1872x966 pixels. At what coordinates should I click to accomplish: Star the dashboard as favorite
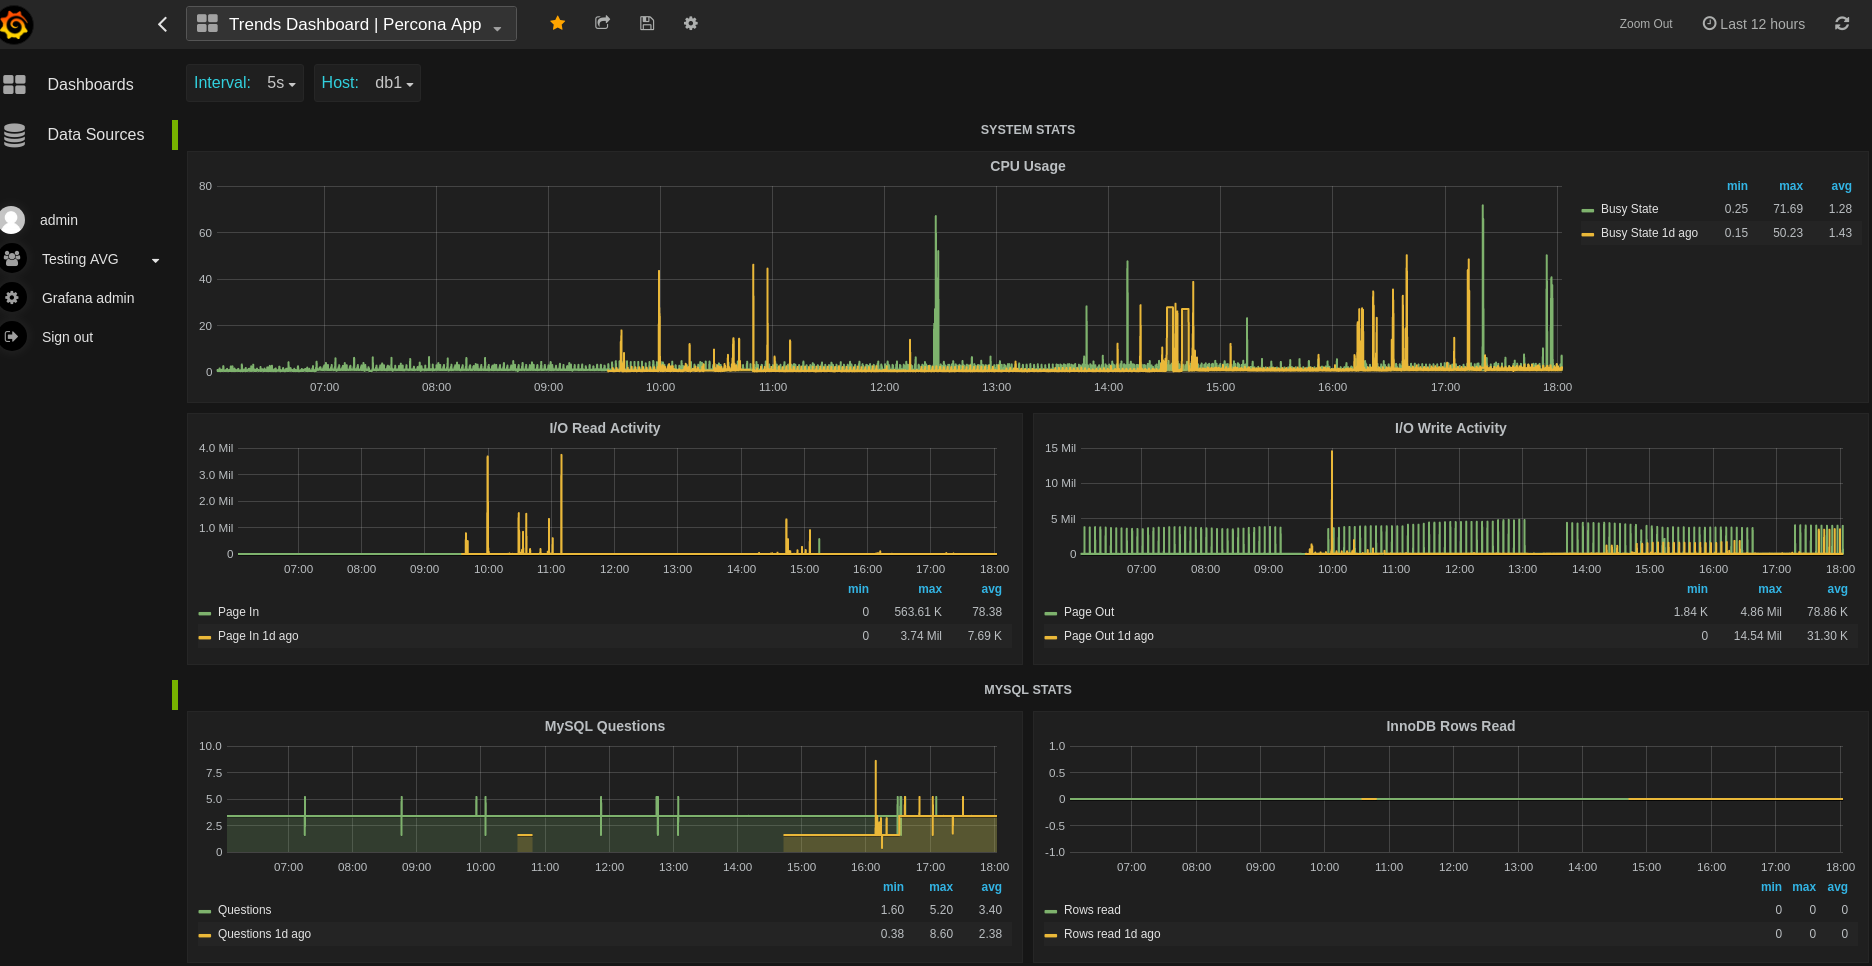pos(558,23)
